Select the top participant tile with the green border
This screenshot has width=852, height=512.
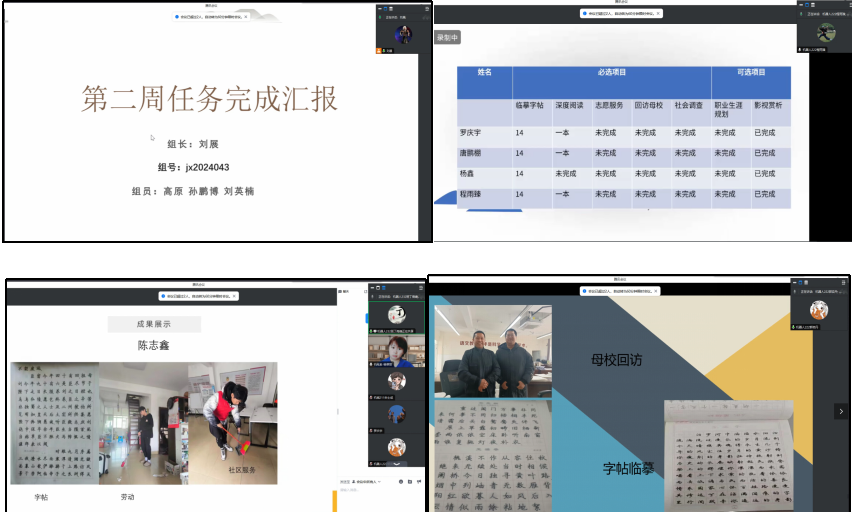coord(397,316)
